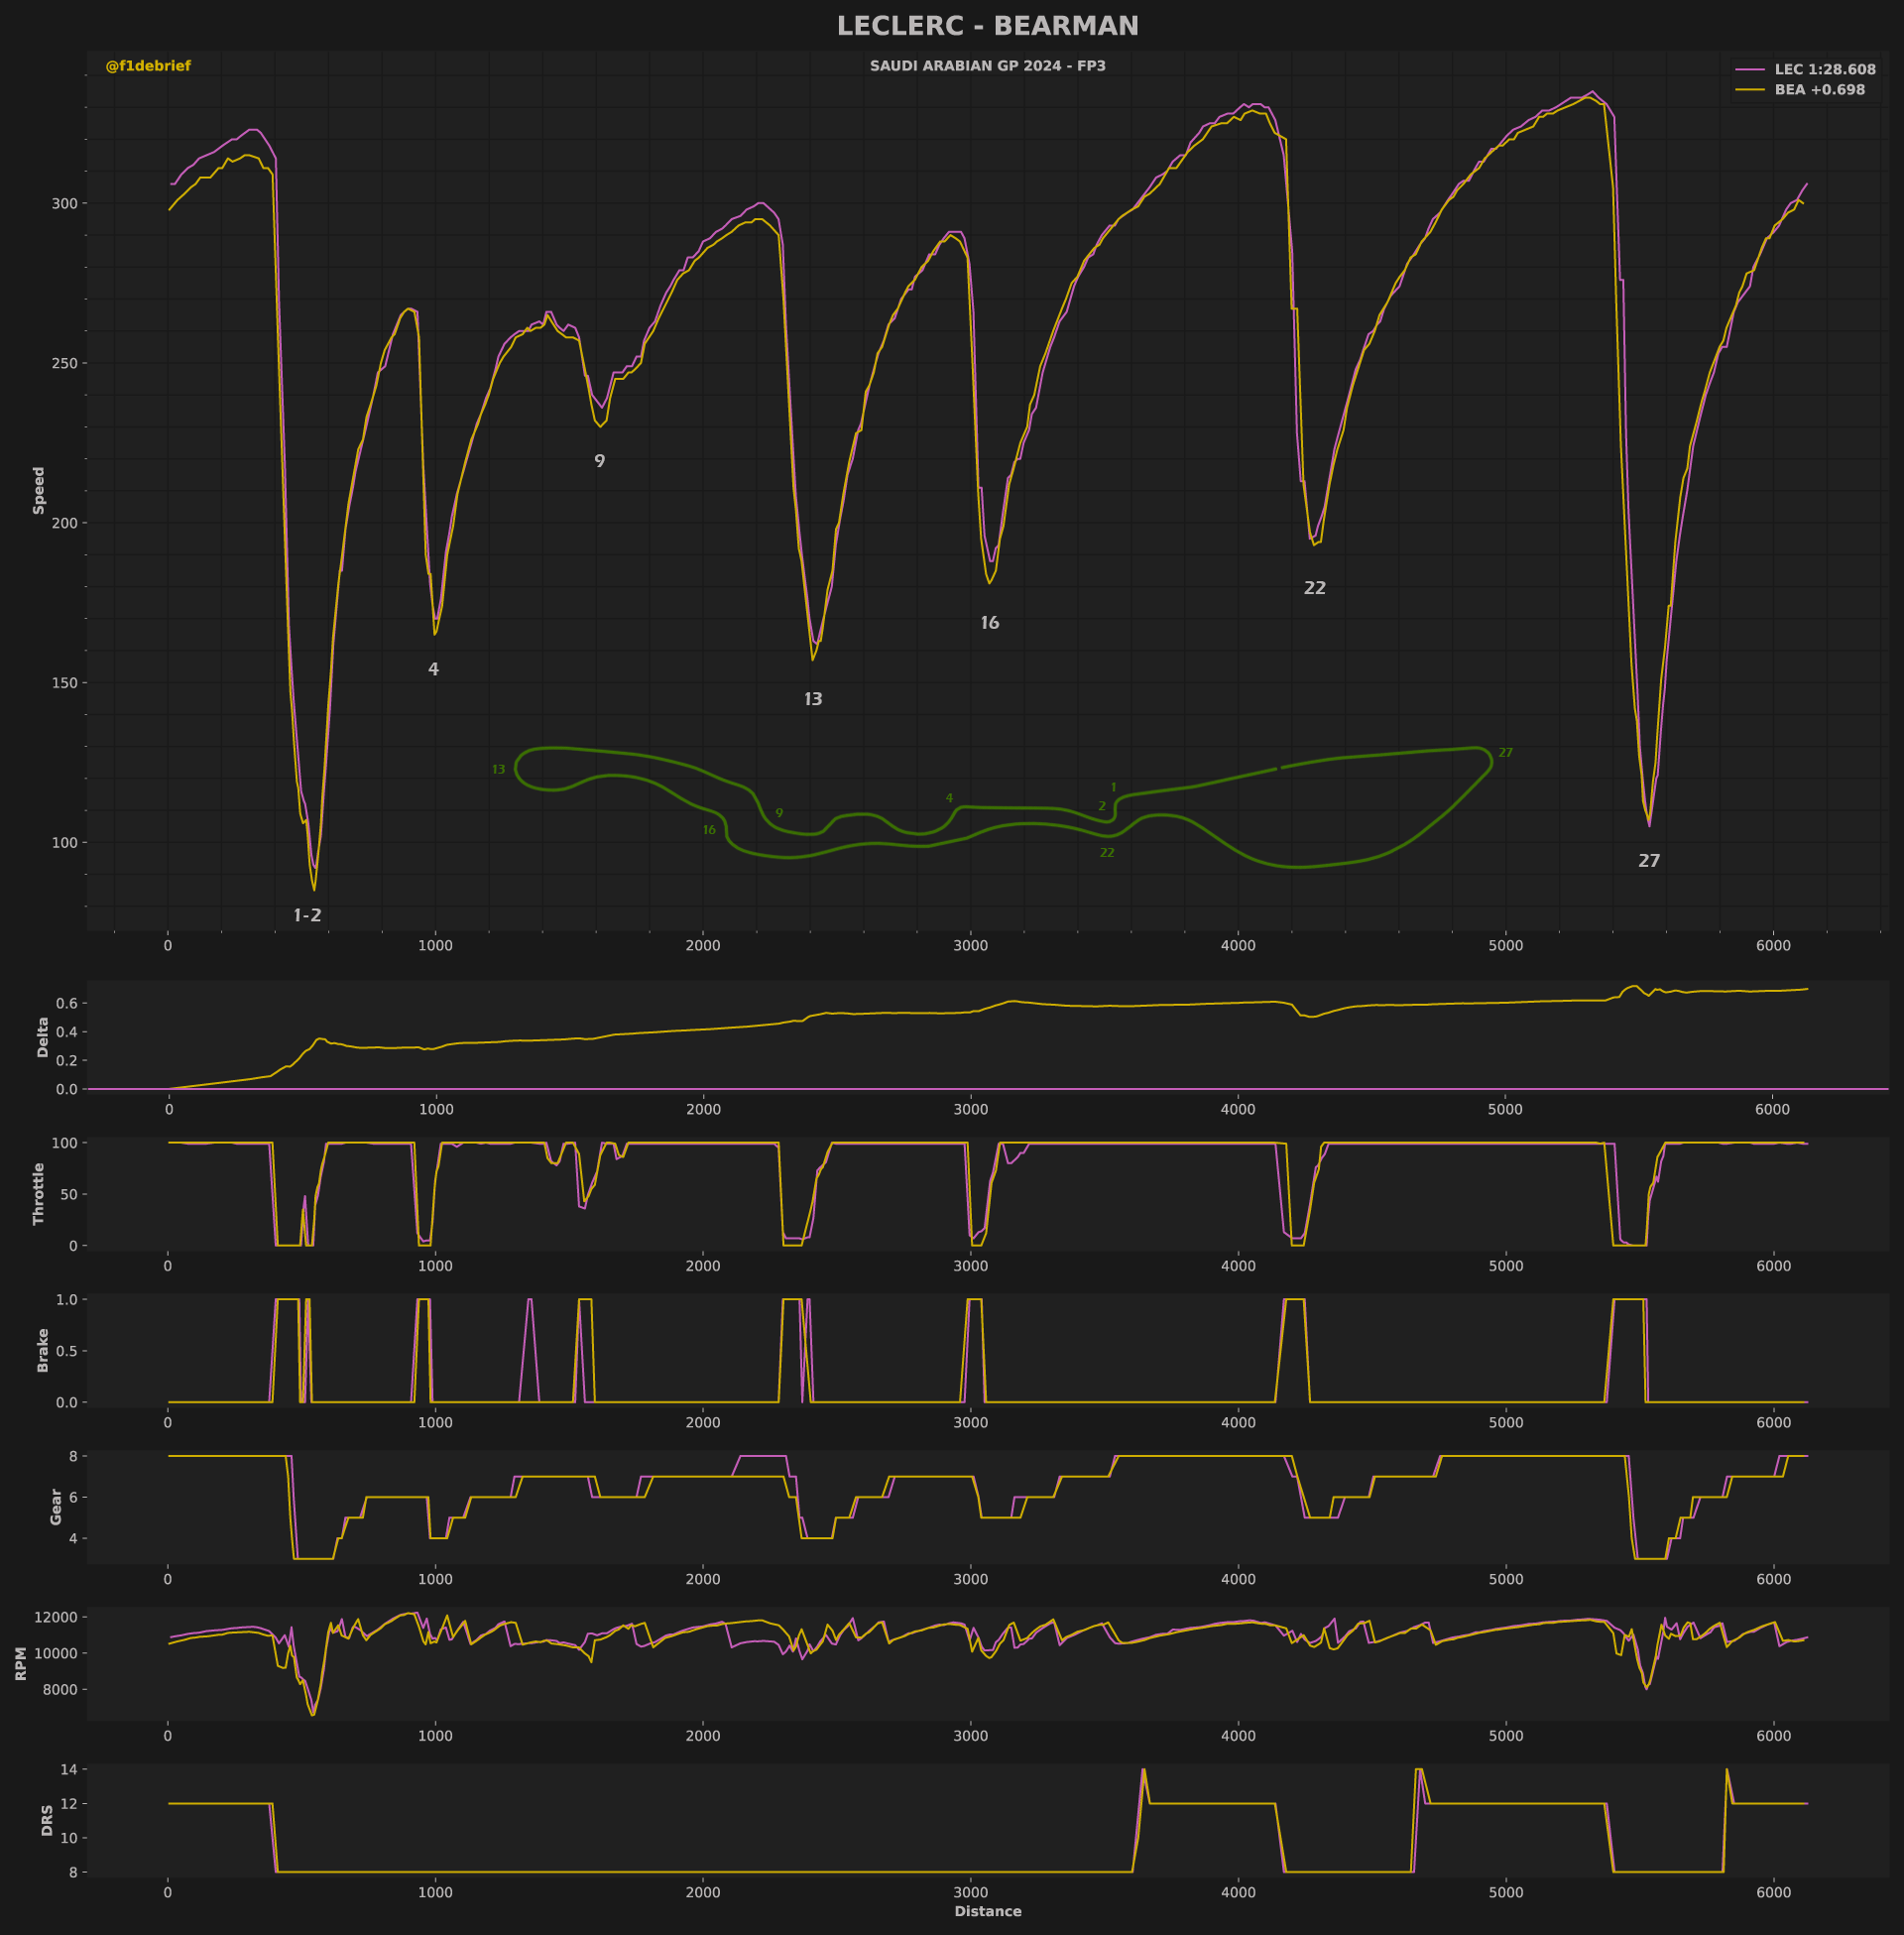
Task: Click turn 16 marker on the track map
Action: tap(709, 830)
